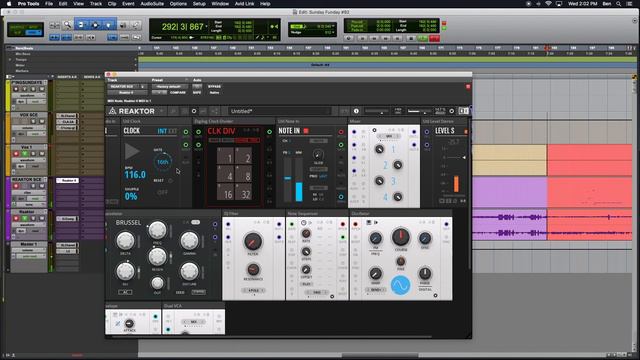Switch the Clock to EXT mode
This screenshot has width=640, height=360.
(x=173, y=131)
